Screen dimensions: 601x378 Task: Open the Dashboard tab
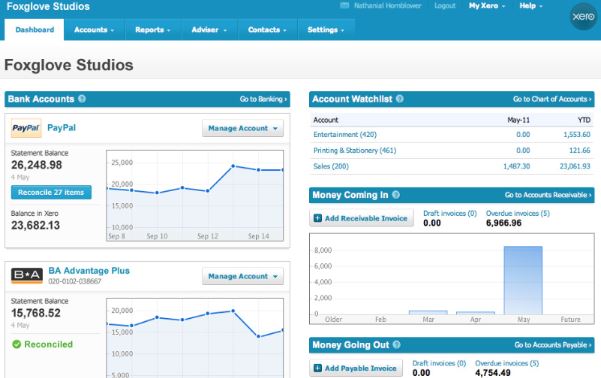(34, 30)
